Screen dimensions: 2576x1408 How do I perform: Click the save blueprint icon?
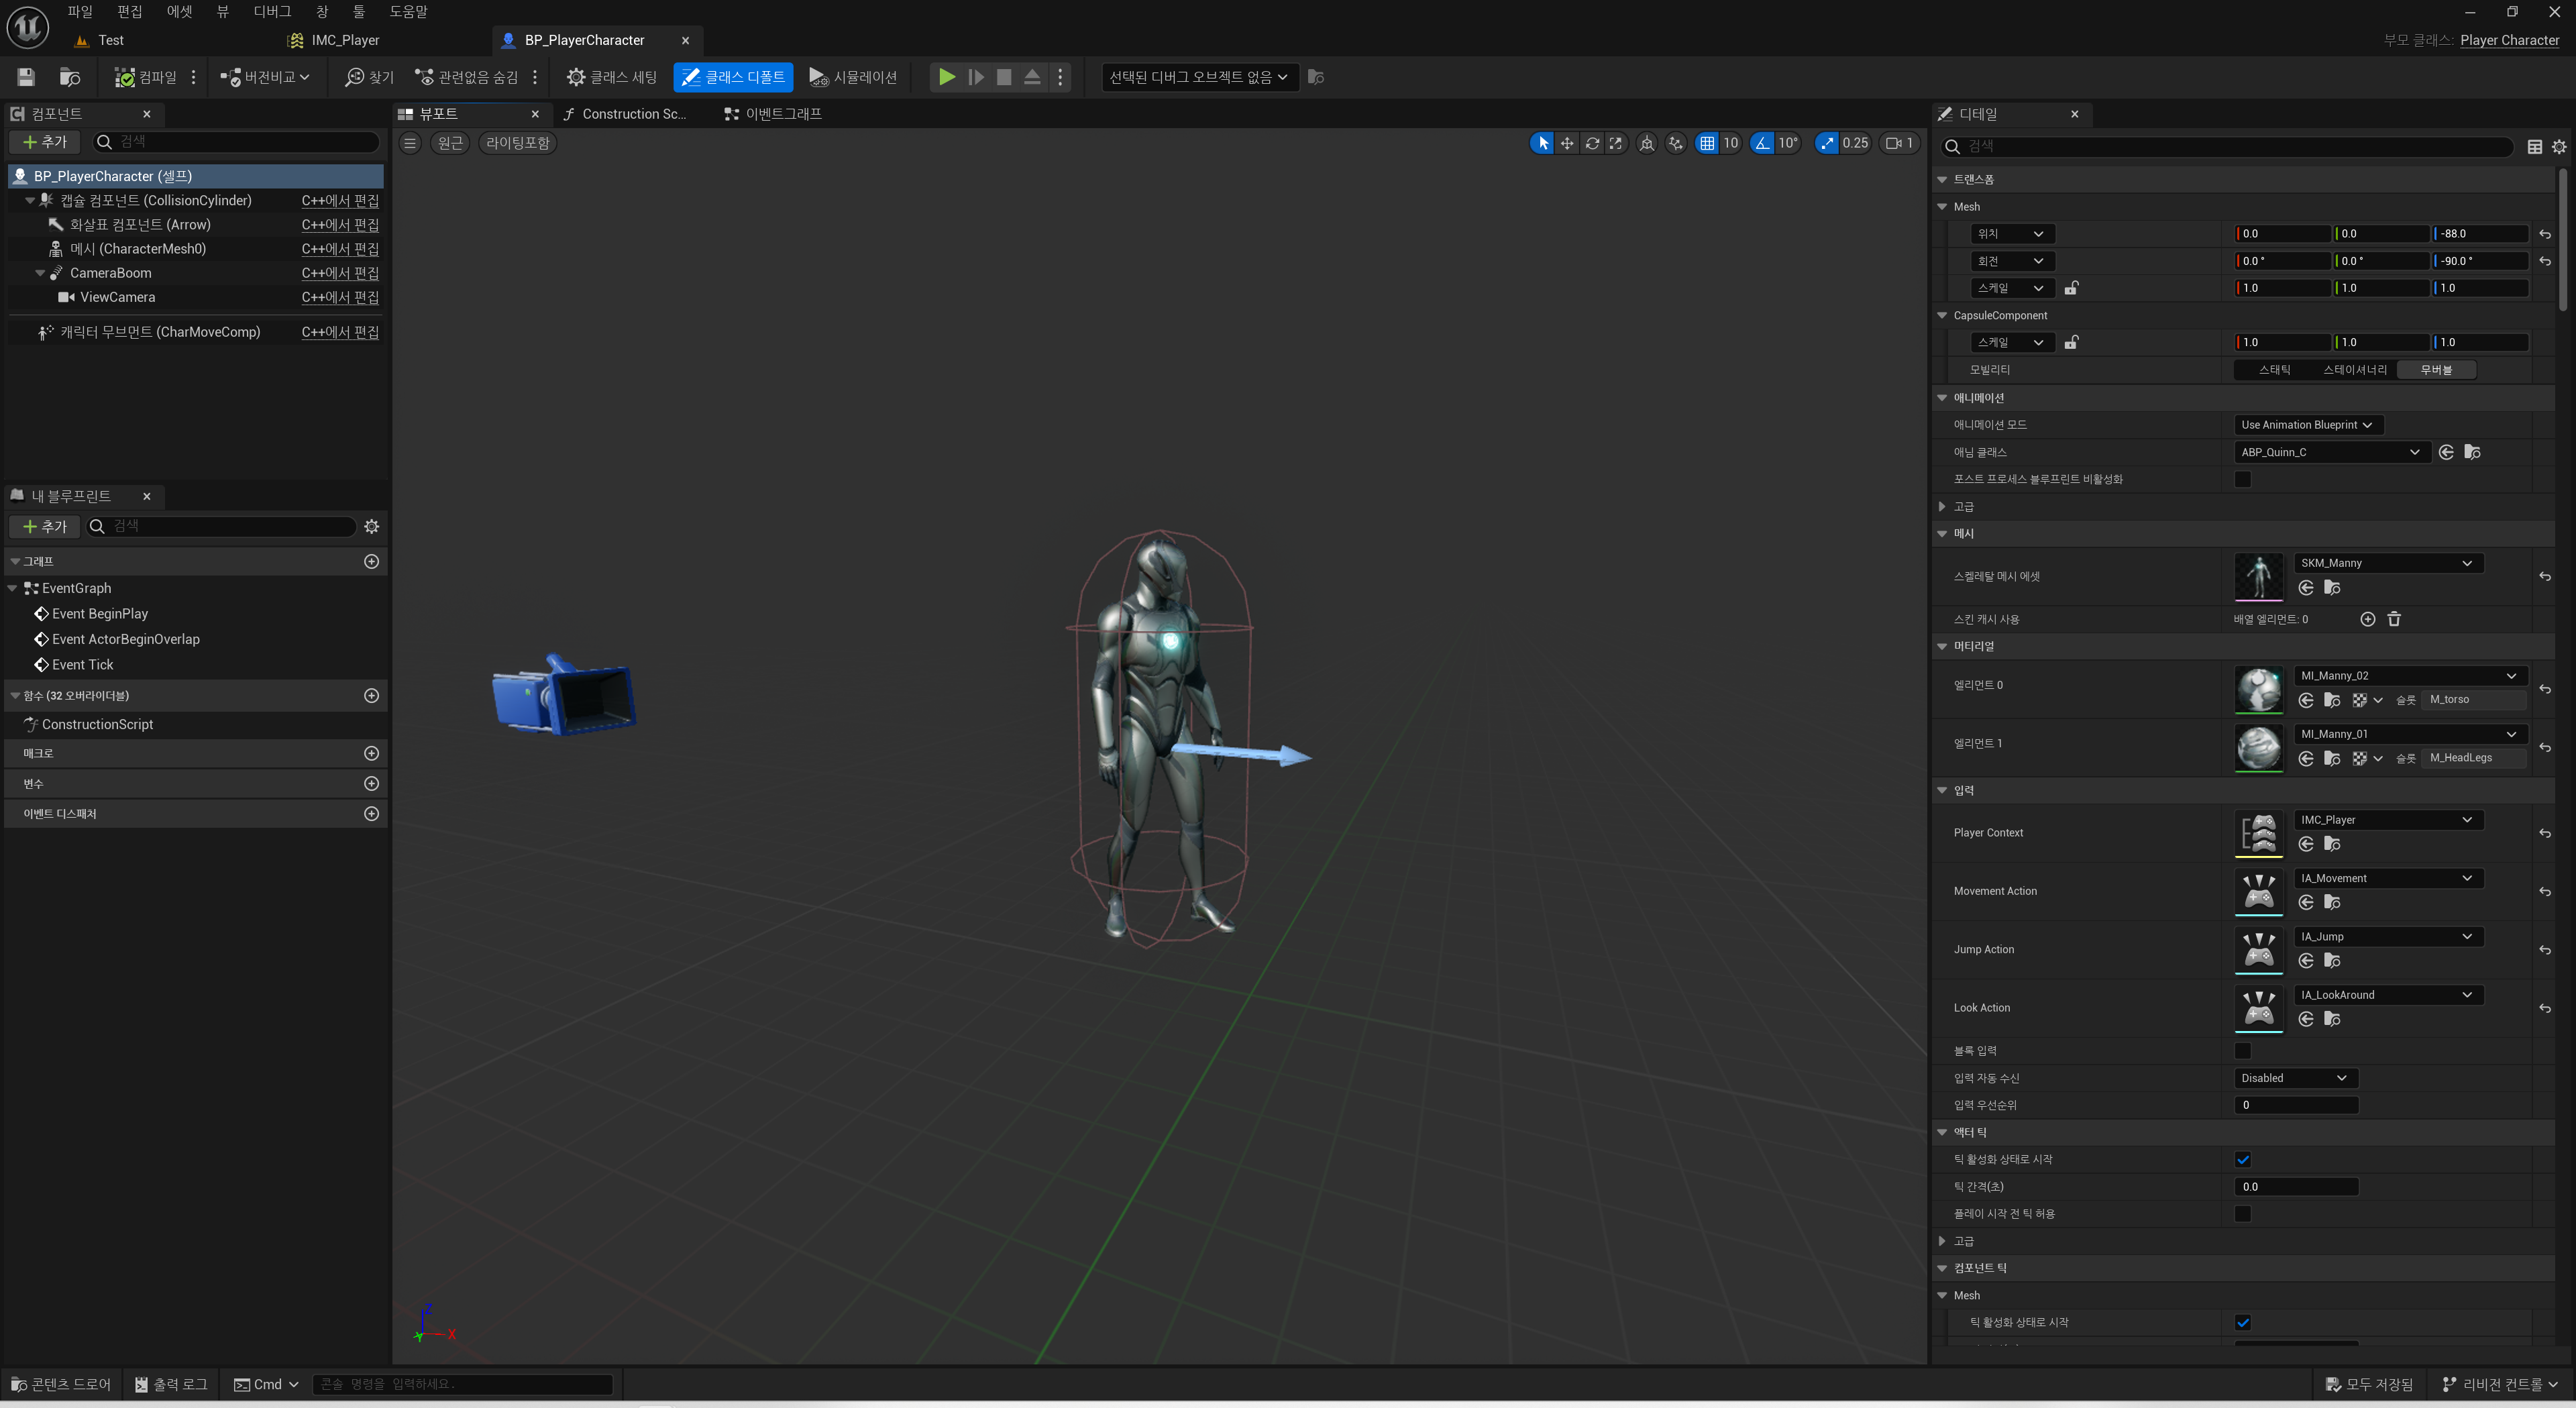point(26,77)
